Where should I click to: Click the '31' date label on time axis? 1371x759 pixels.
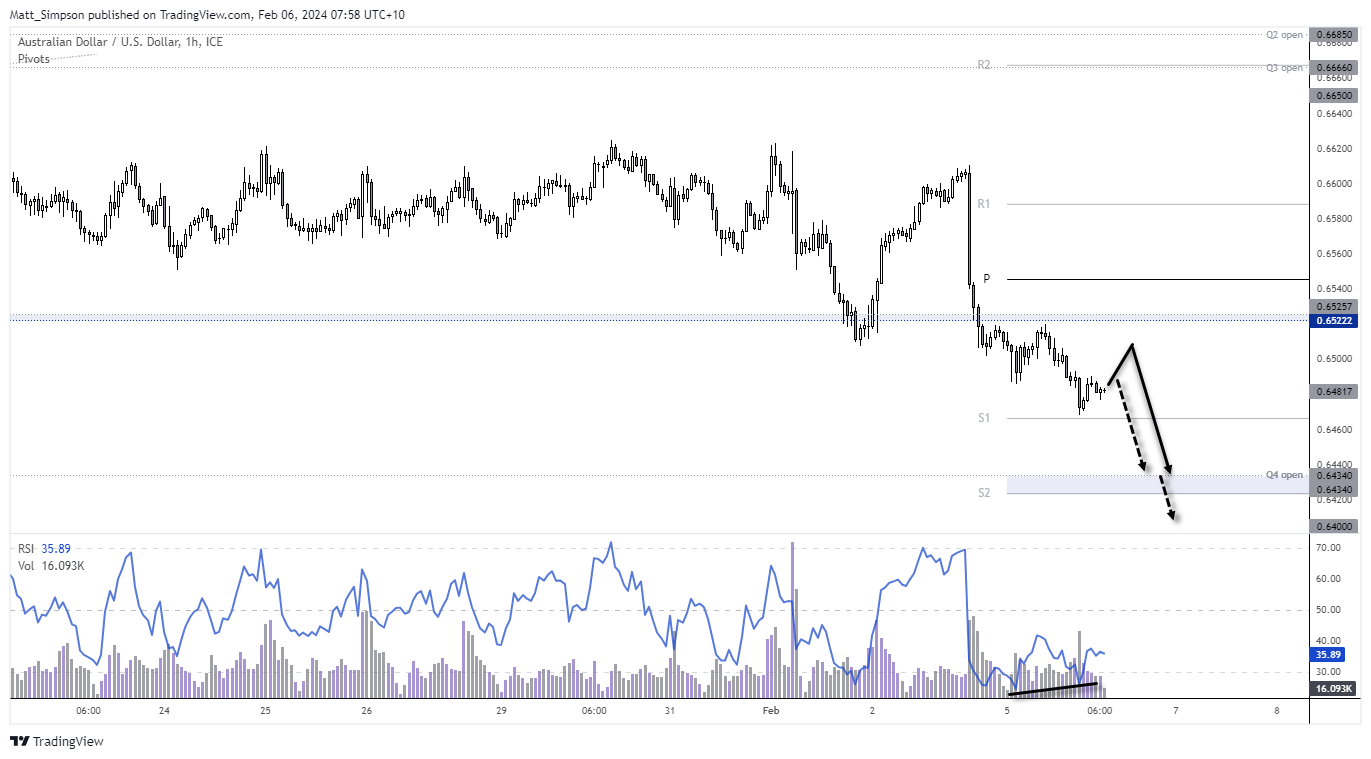point(670,711)
